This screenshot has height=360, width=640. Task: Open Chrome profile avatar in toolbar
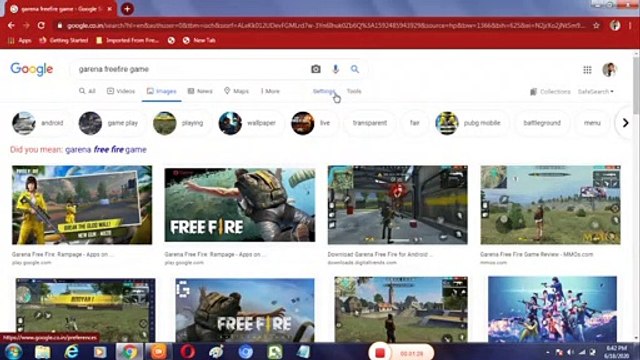(x=615, y=26)
